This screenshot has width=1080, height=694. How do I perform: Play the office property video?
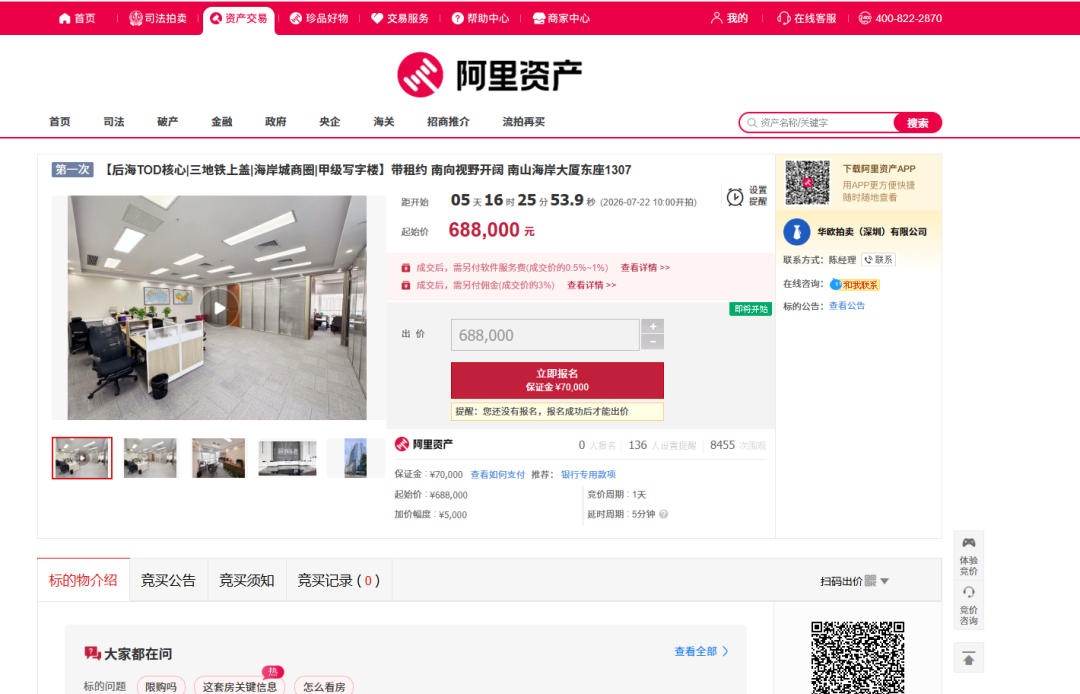[219, 308]
